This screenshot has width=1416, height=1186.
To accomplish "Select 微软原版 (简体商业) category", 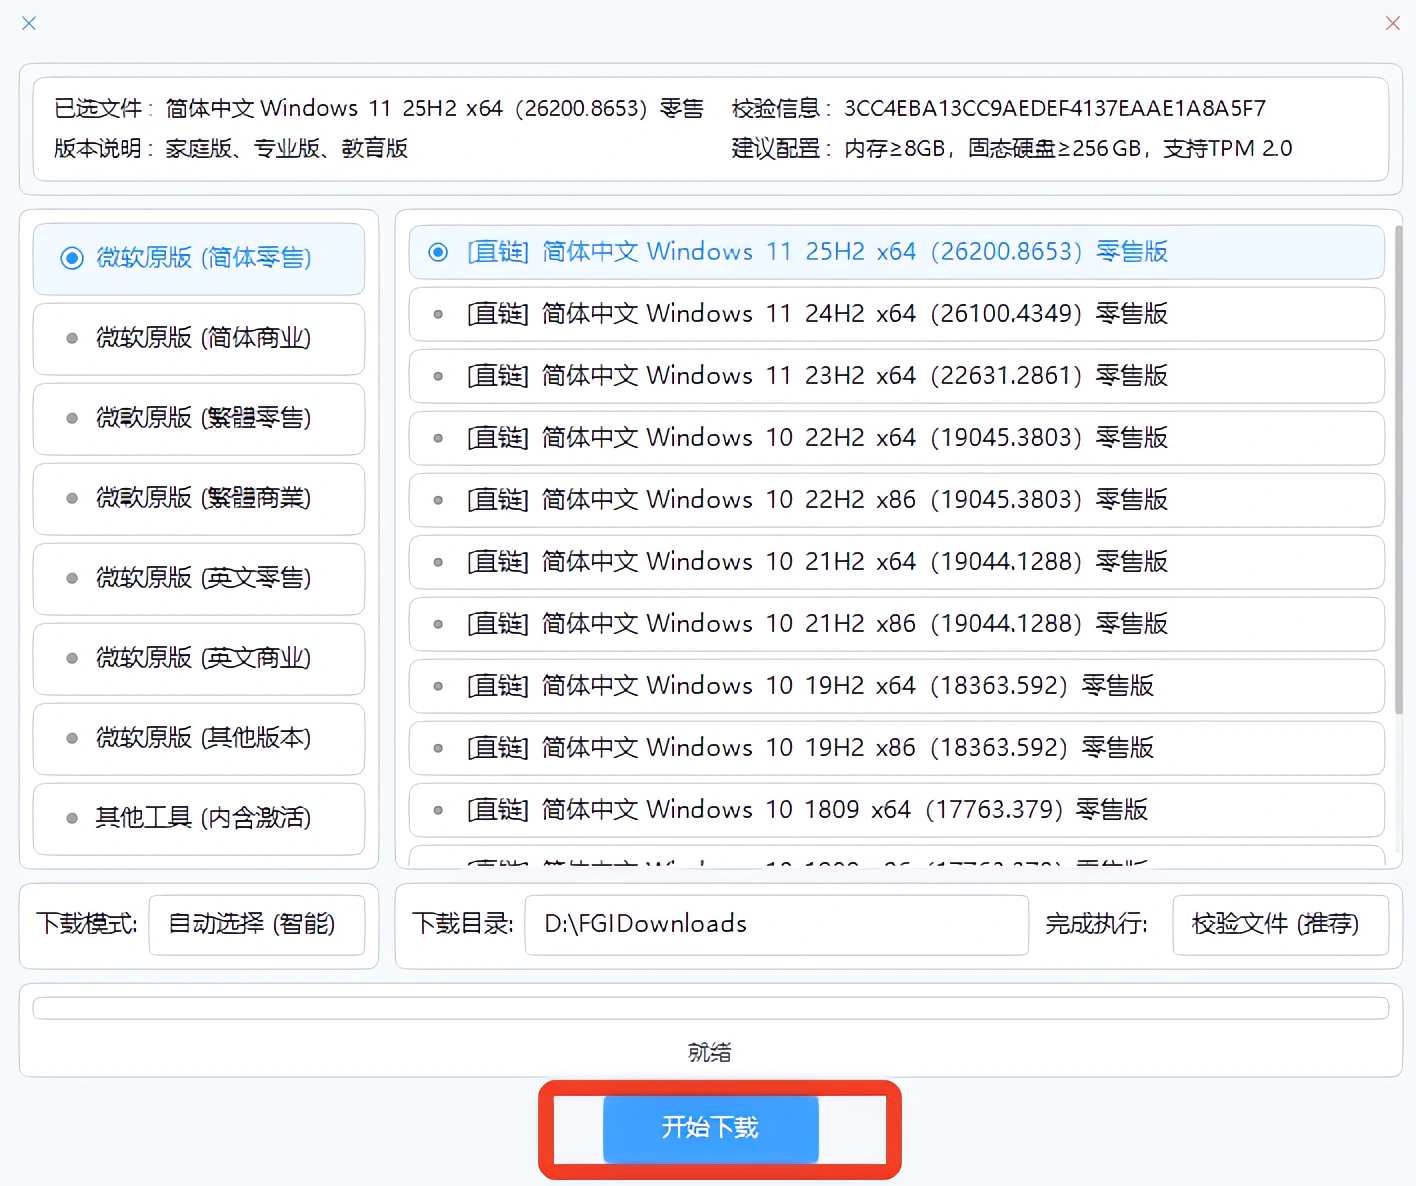I will [199, 338].
